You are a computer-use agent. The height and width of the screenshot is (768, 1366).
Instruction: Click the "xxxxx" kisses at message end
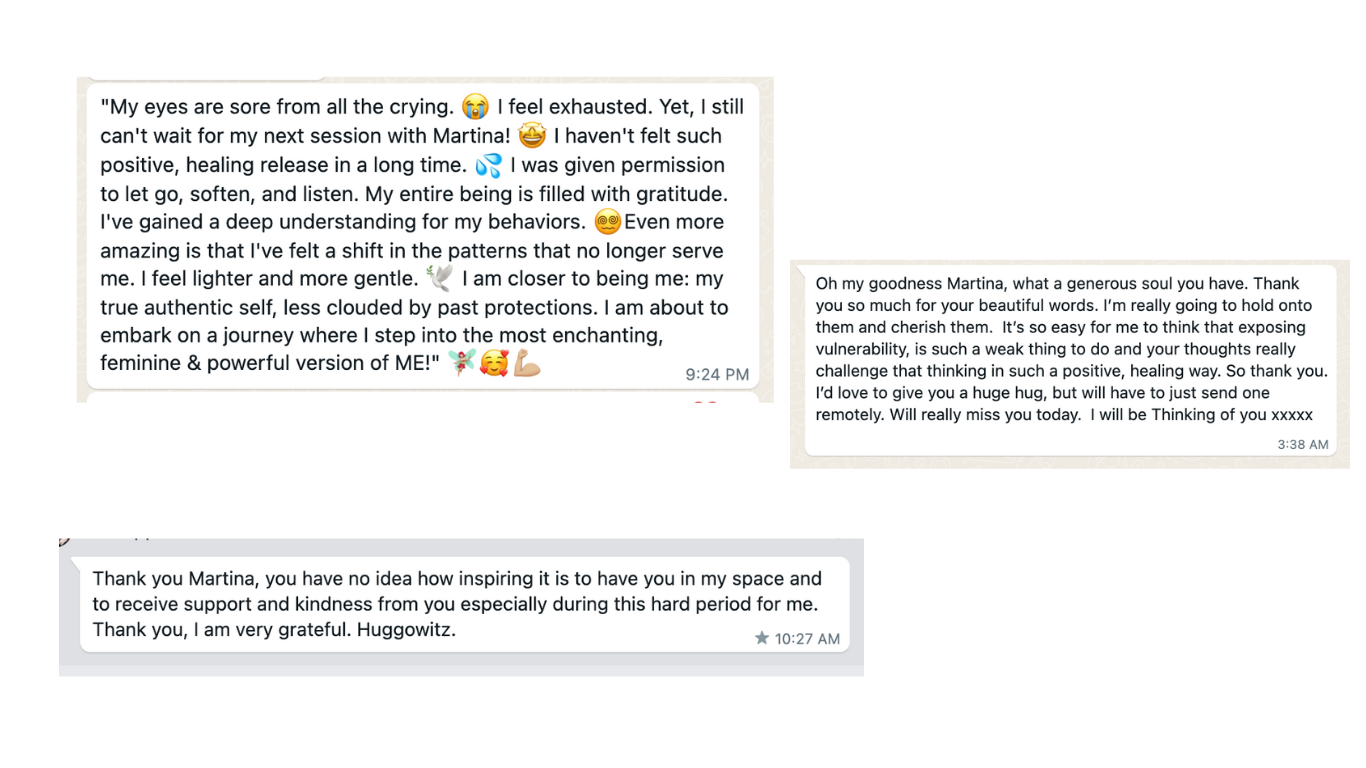[1291, 415]
